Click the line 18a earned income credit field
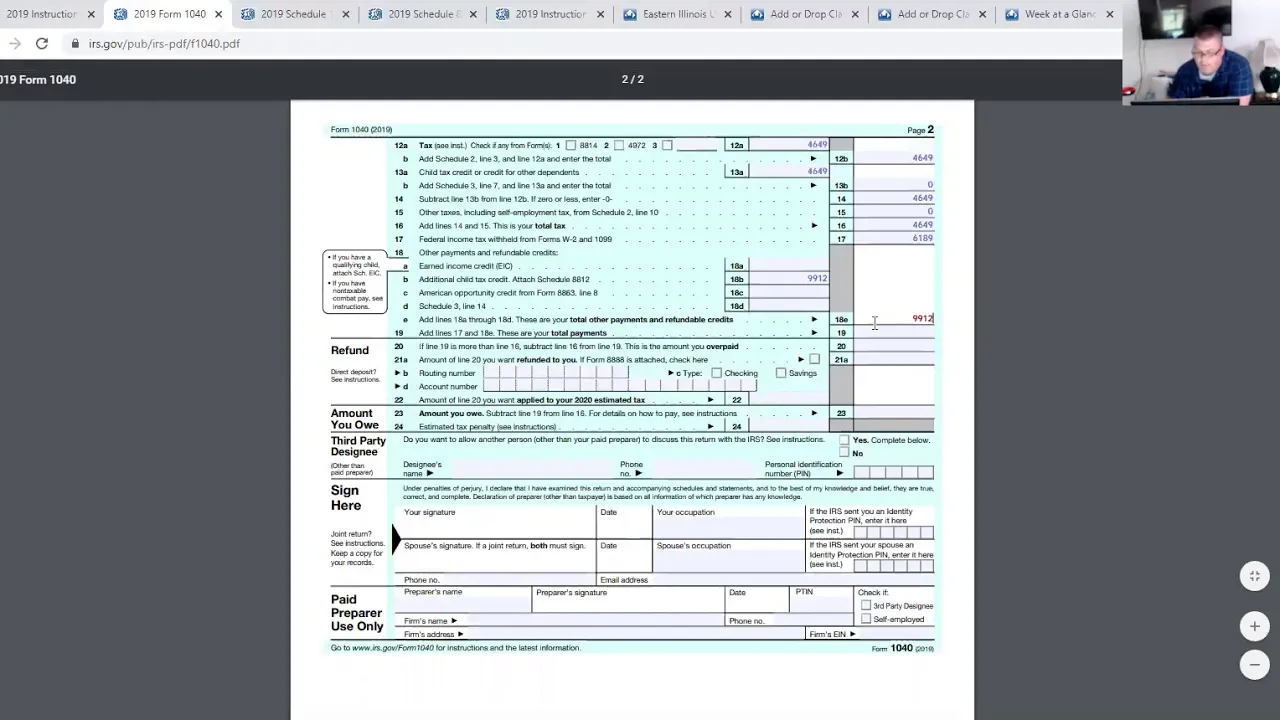The width and height of the screenshot is (1280, 720). pyautogui.click(x=789, y=266)
